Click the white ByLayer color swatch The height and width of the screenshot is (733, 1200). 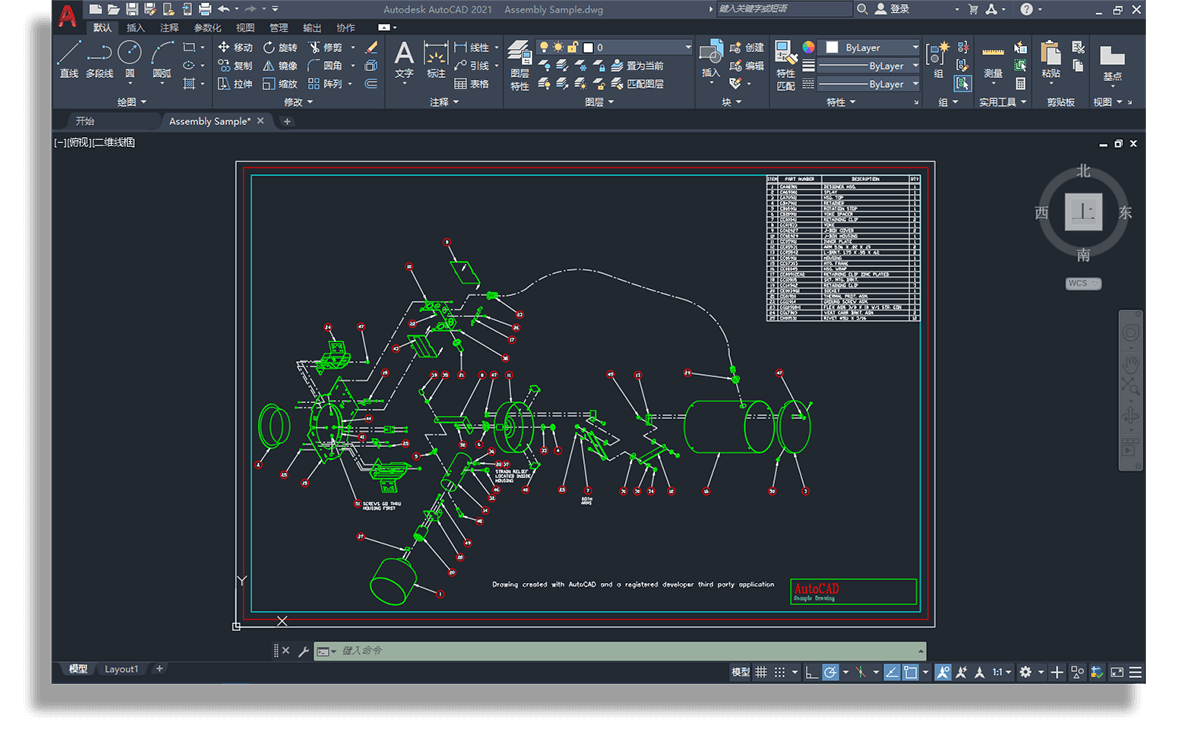pyautogui.click(x=832, y=47)
